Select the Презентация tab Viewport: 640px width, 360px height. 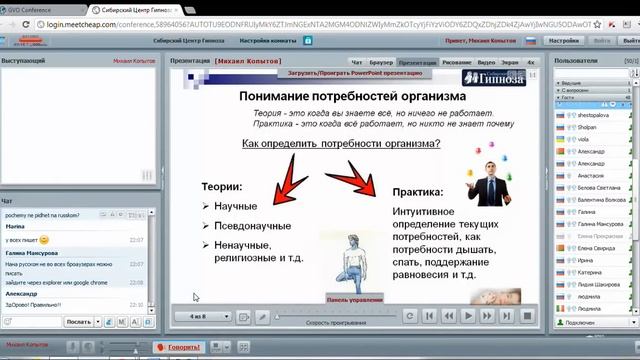click(x=417, y=62)
